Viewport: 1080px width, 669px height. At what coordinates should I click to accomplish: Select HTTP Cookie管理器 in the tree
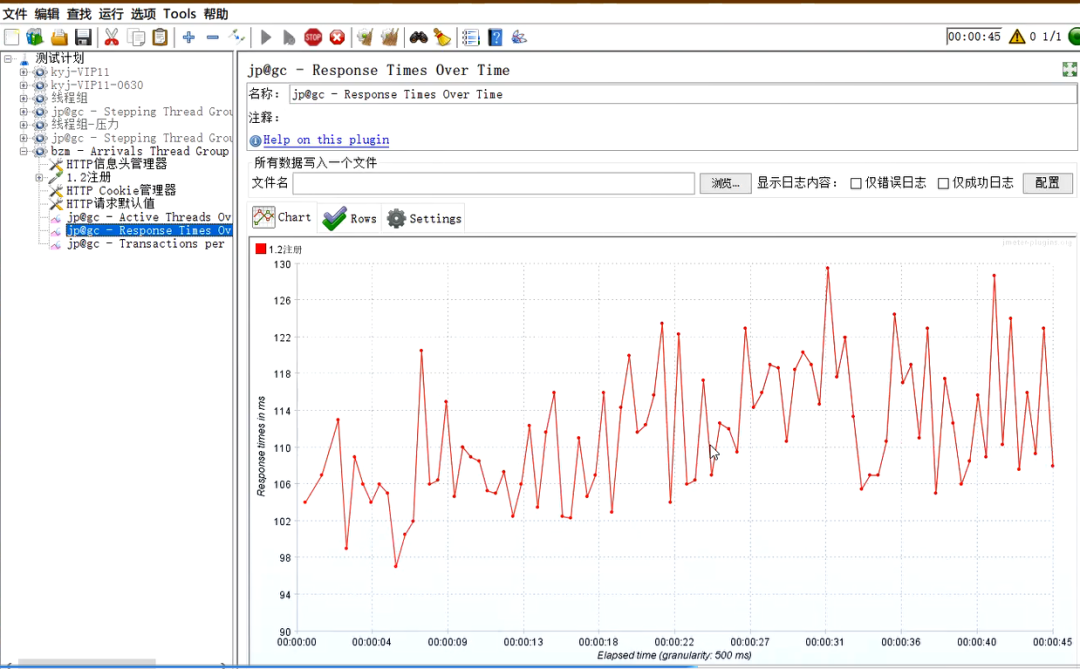[121, 190]
